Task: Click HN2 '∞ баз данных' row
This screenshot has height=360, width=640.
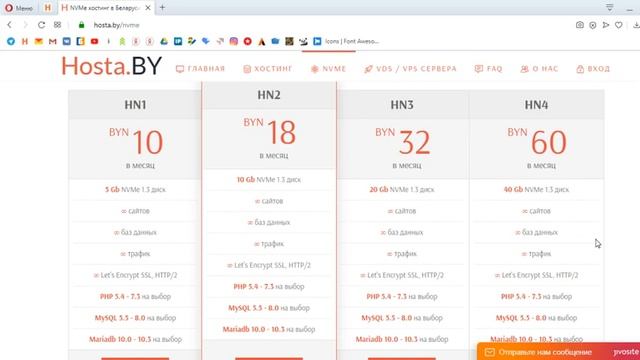Action: click(269, 222)
